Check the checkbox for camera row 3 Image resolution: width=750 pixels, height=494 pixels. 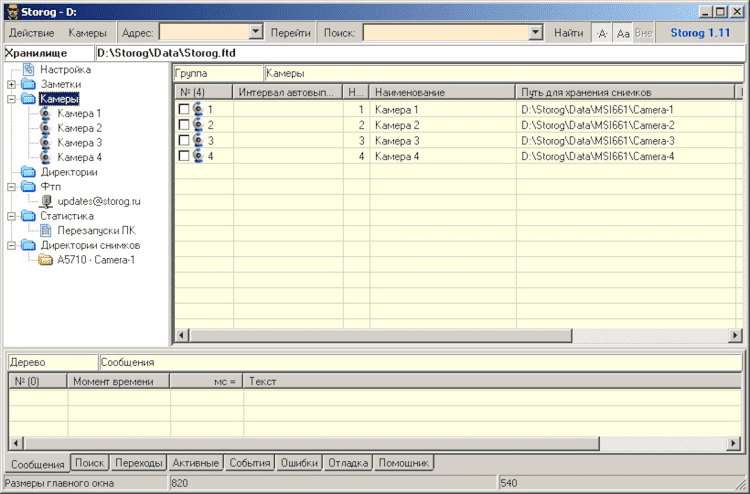[184, 141]
